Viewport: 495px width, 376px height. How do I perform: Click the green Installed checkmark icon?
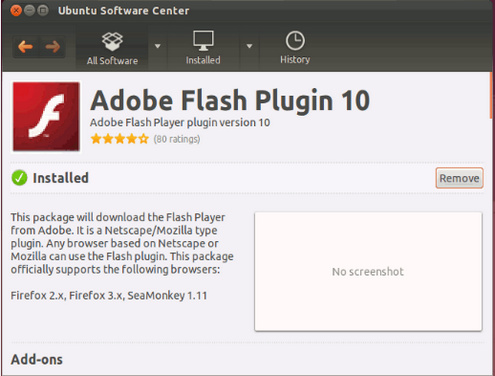19,178
